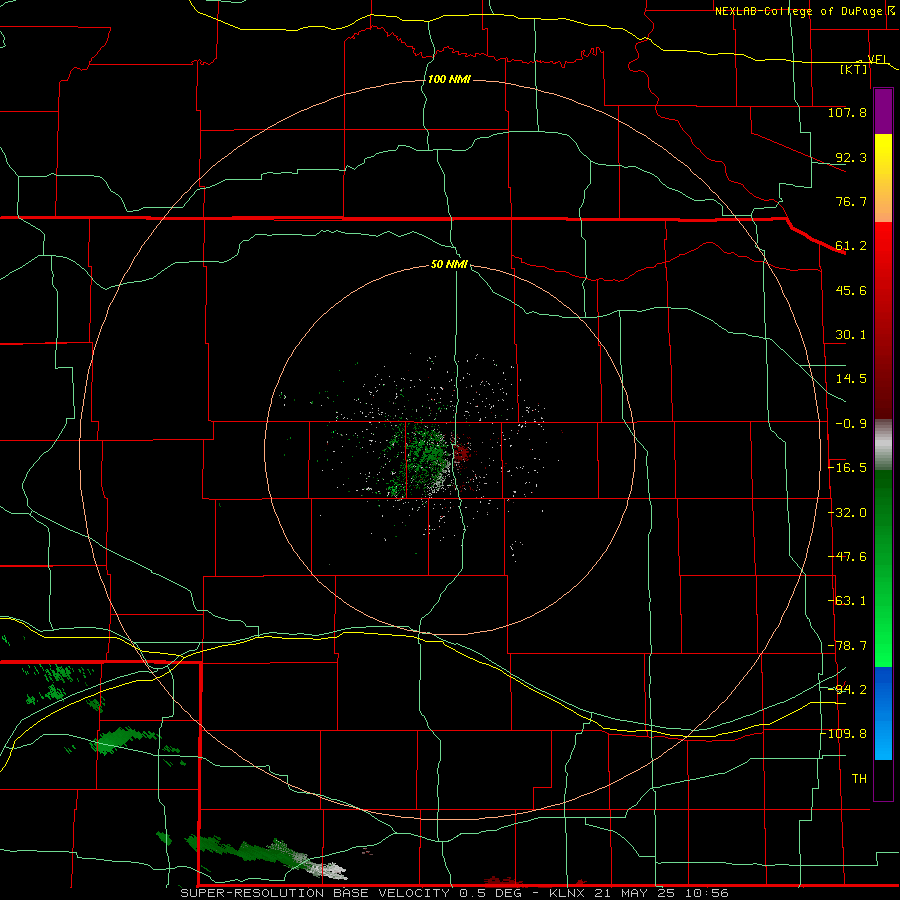Image resolution: width=900 pixels, height=900 pixels.
Task: Click the VEL legend title
Action: pos(878,59)
